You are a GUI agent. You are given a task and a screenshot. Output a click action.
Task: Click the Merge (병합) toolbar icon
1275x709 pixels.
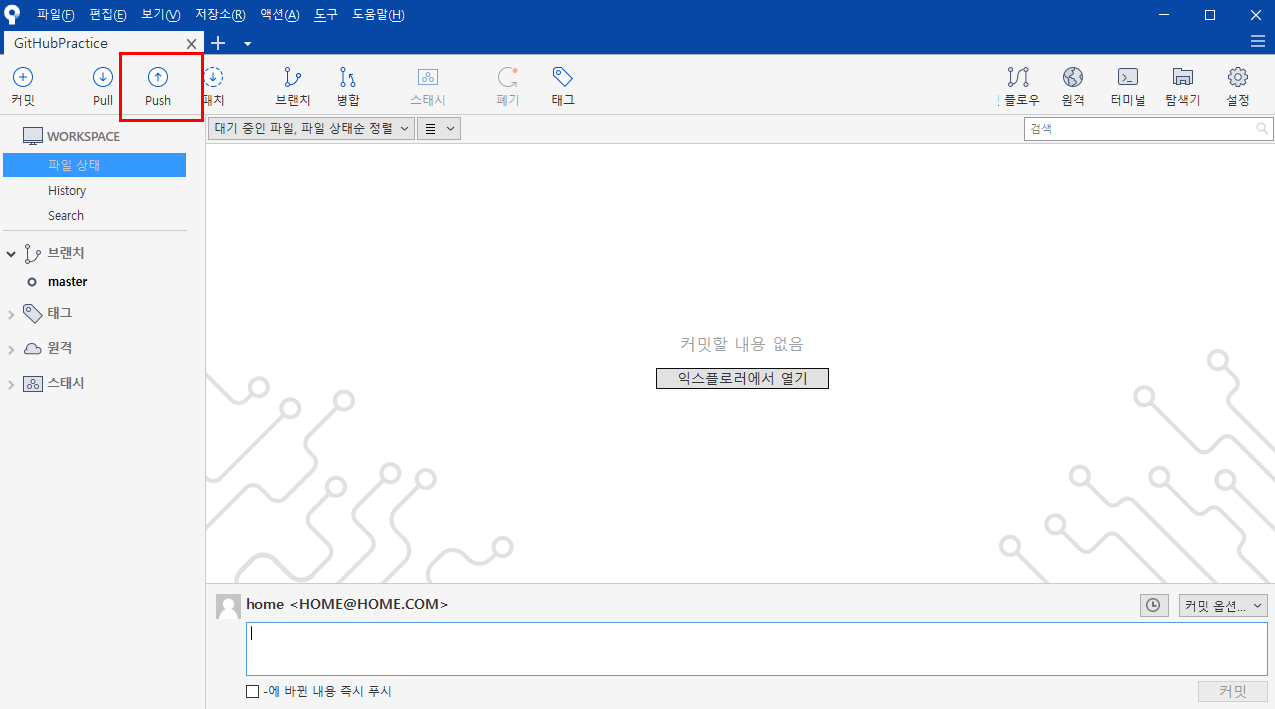pos(348,77)
